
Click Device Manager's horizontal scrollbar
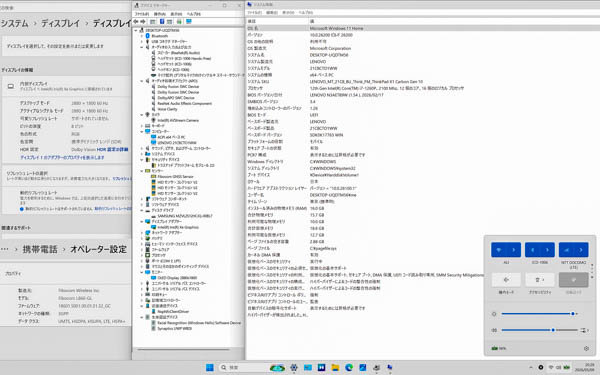[183, 349]
